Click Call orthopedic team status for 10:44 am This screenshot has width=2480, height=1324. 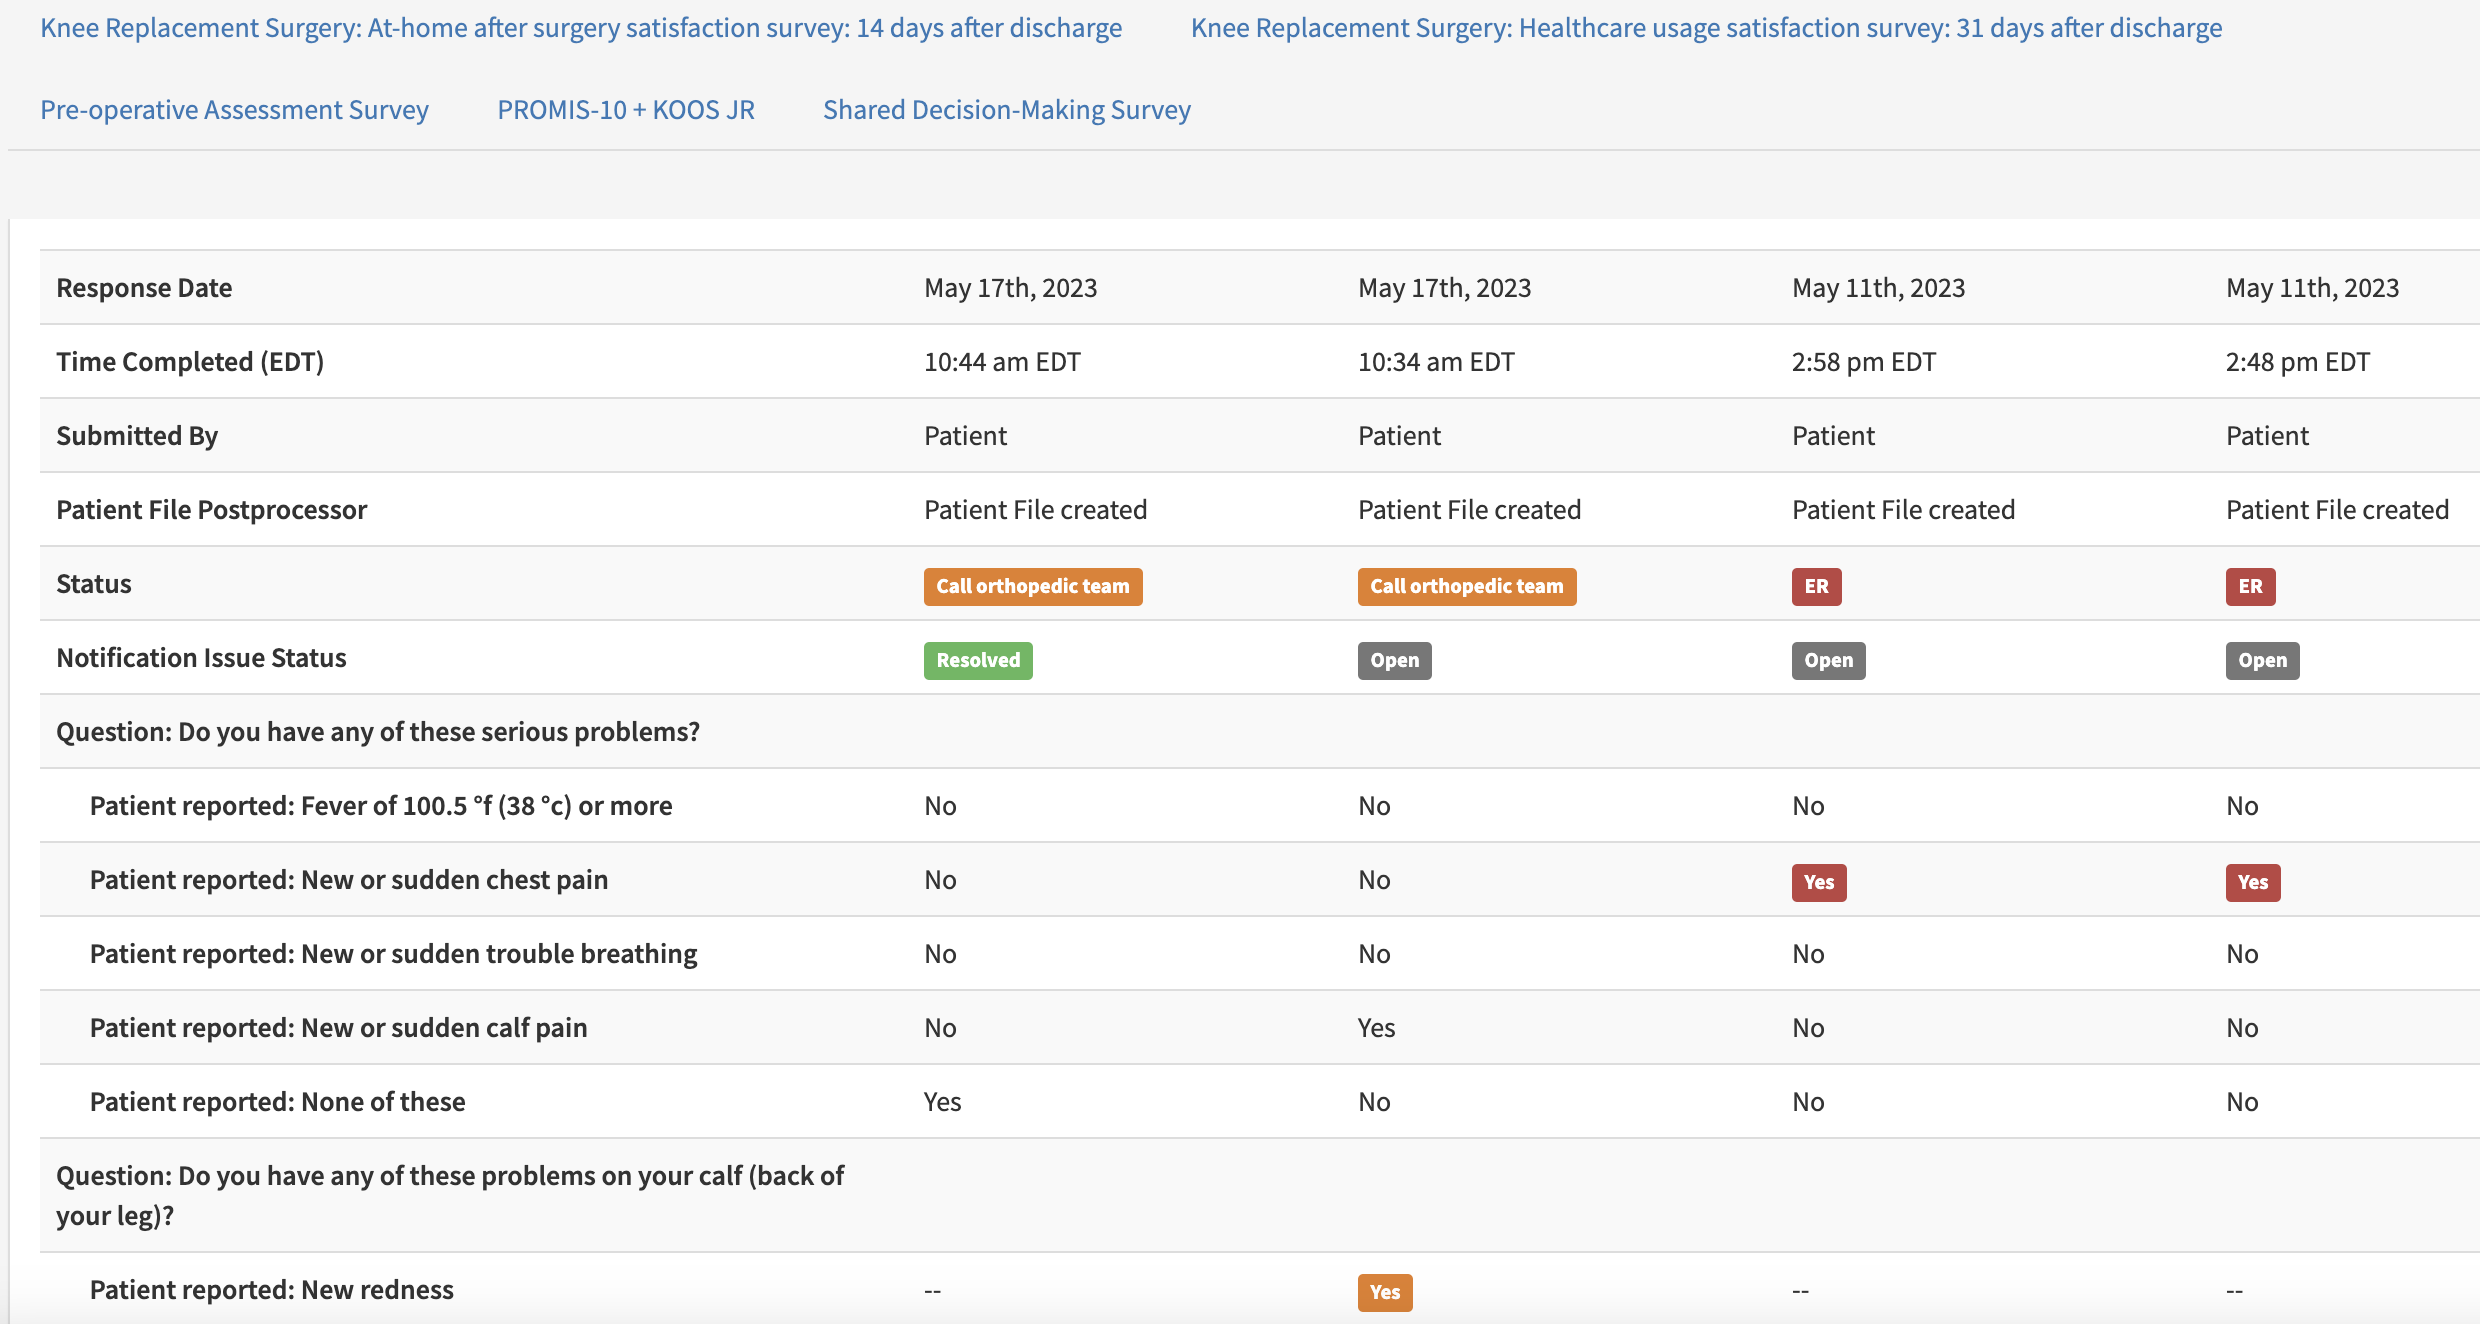(x=1032, y=586)
